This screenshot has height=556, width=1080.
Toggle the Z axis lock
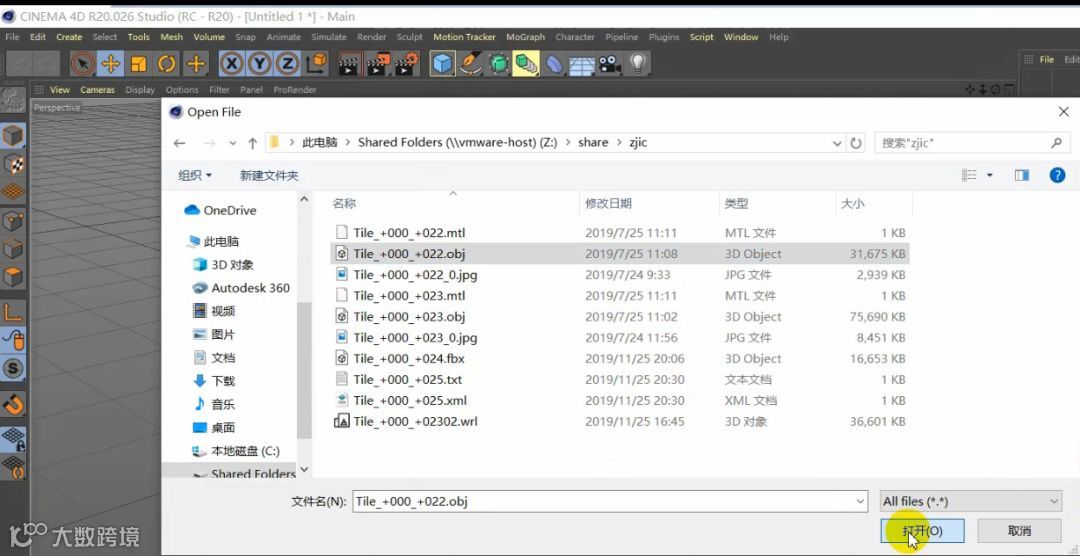(x=287, y=64)
